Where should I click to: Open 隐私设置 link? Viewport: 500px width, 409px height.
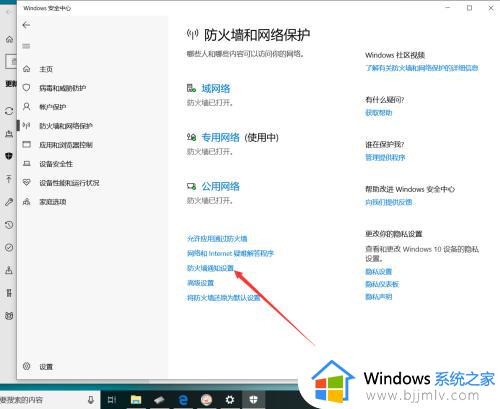(379, 272)
